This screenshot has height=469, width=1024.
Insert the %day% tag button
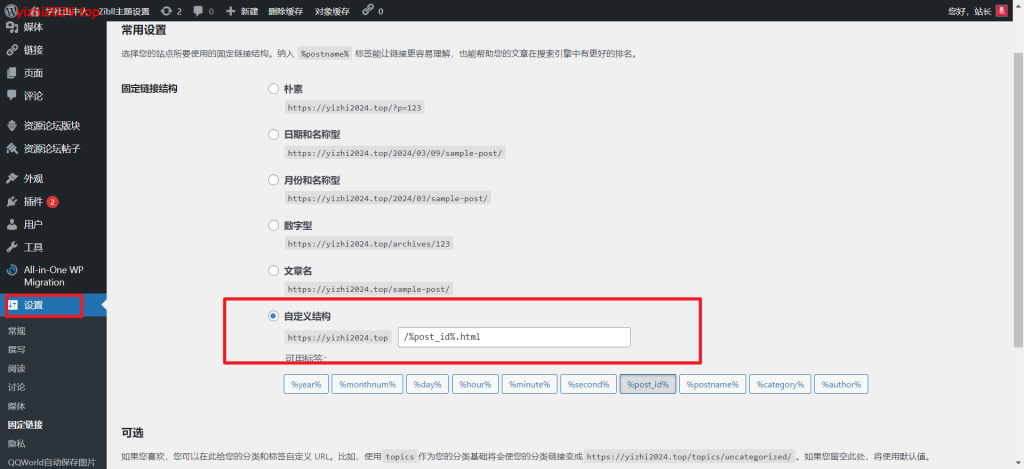[x=427, y=384]
